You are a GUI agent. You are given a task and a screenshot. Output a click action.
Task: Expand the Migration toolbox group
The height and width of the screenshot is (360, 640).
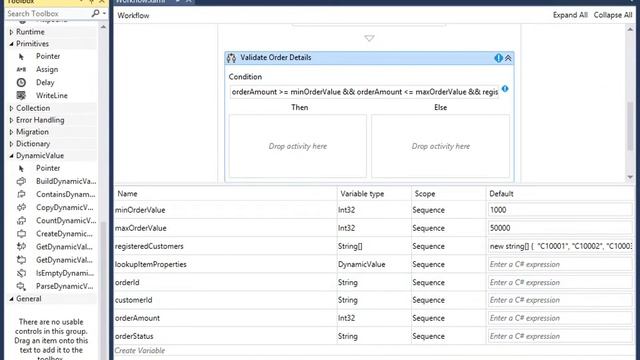click(x=11, y=132)
